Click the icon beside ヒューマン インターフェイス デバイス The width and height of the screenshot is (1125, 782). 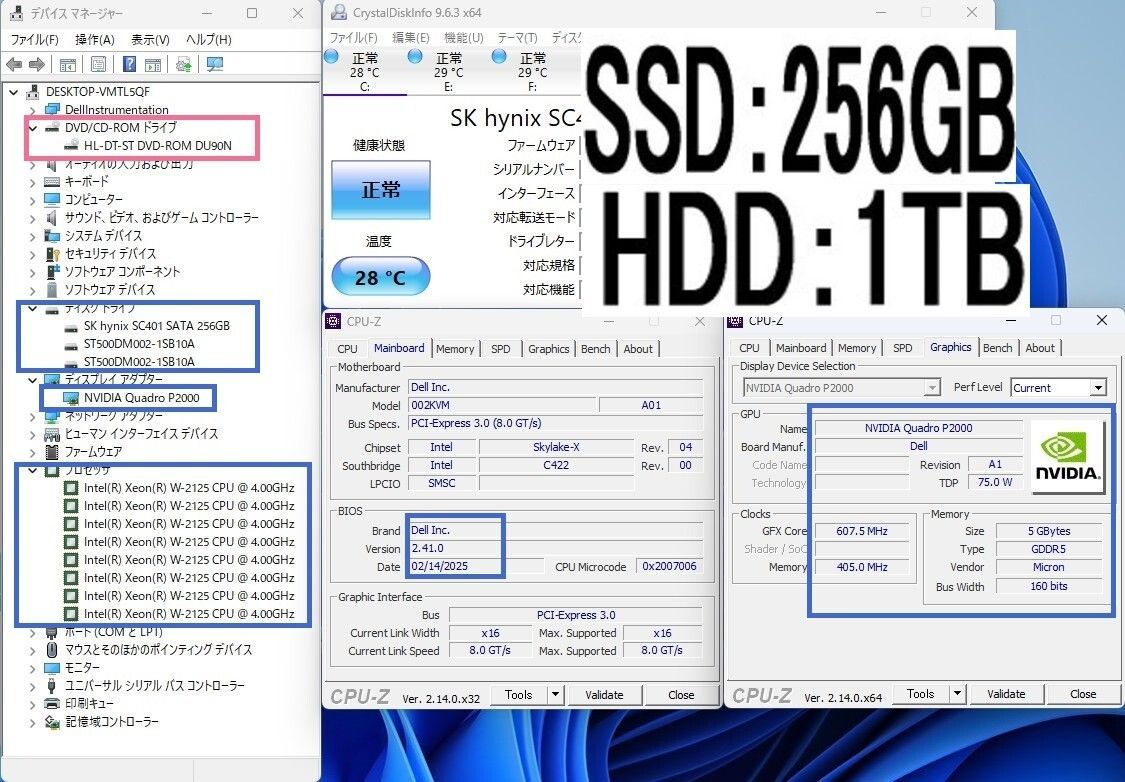click(52, 434)
